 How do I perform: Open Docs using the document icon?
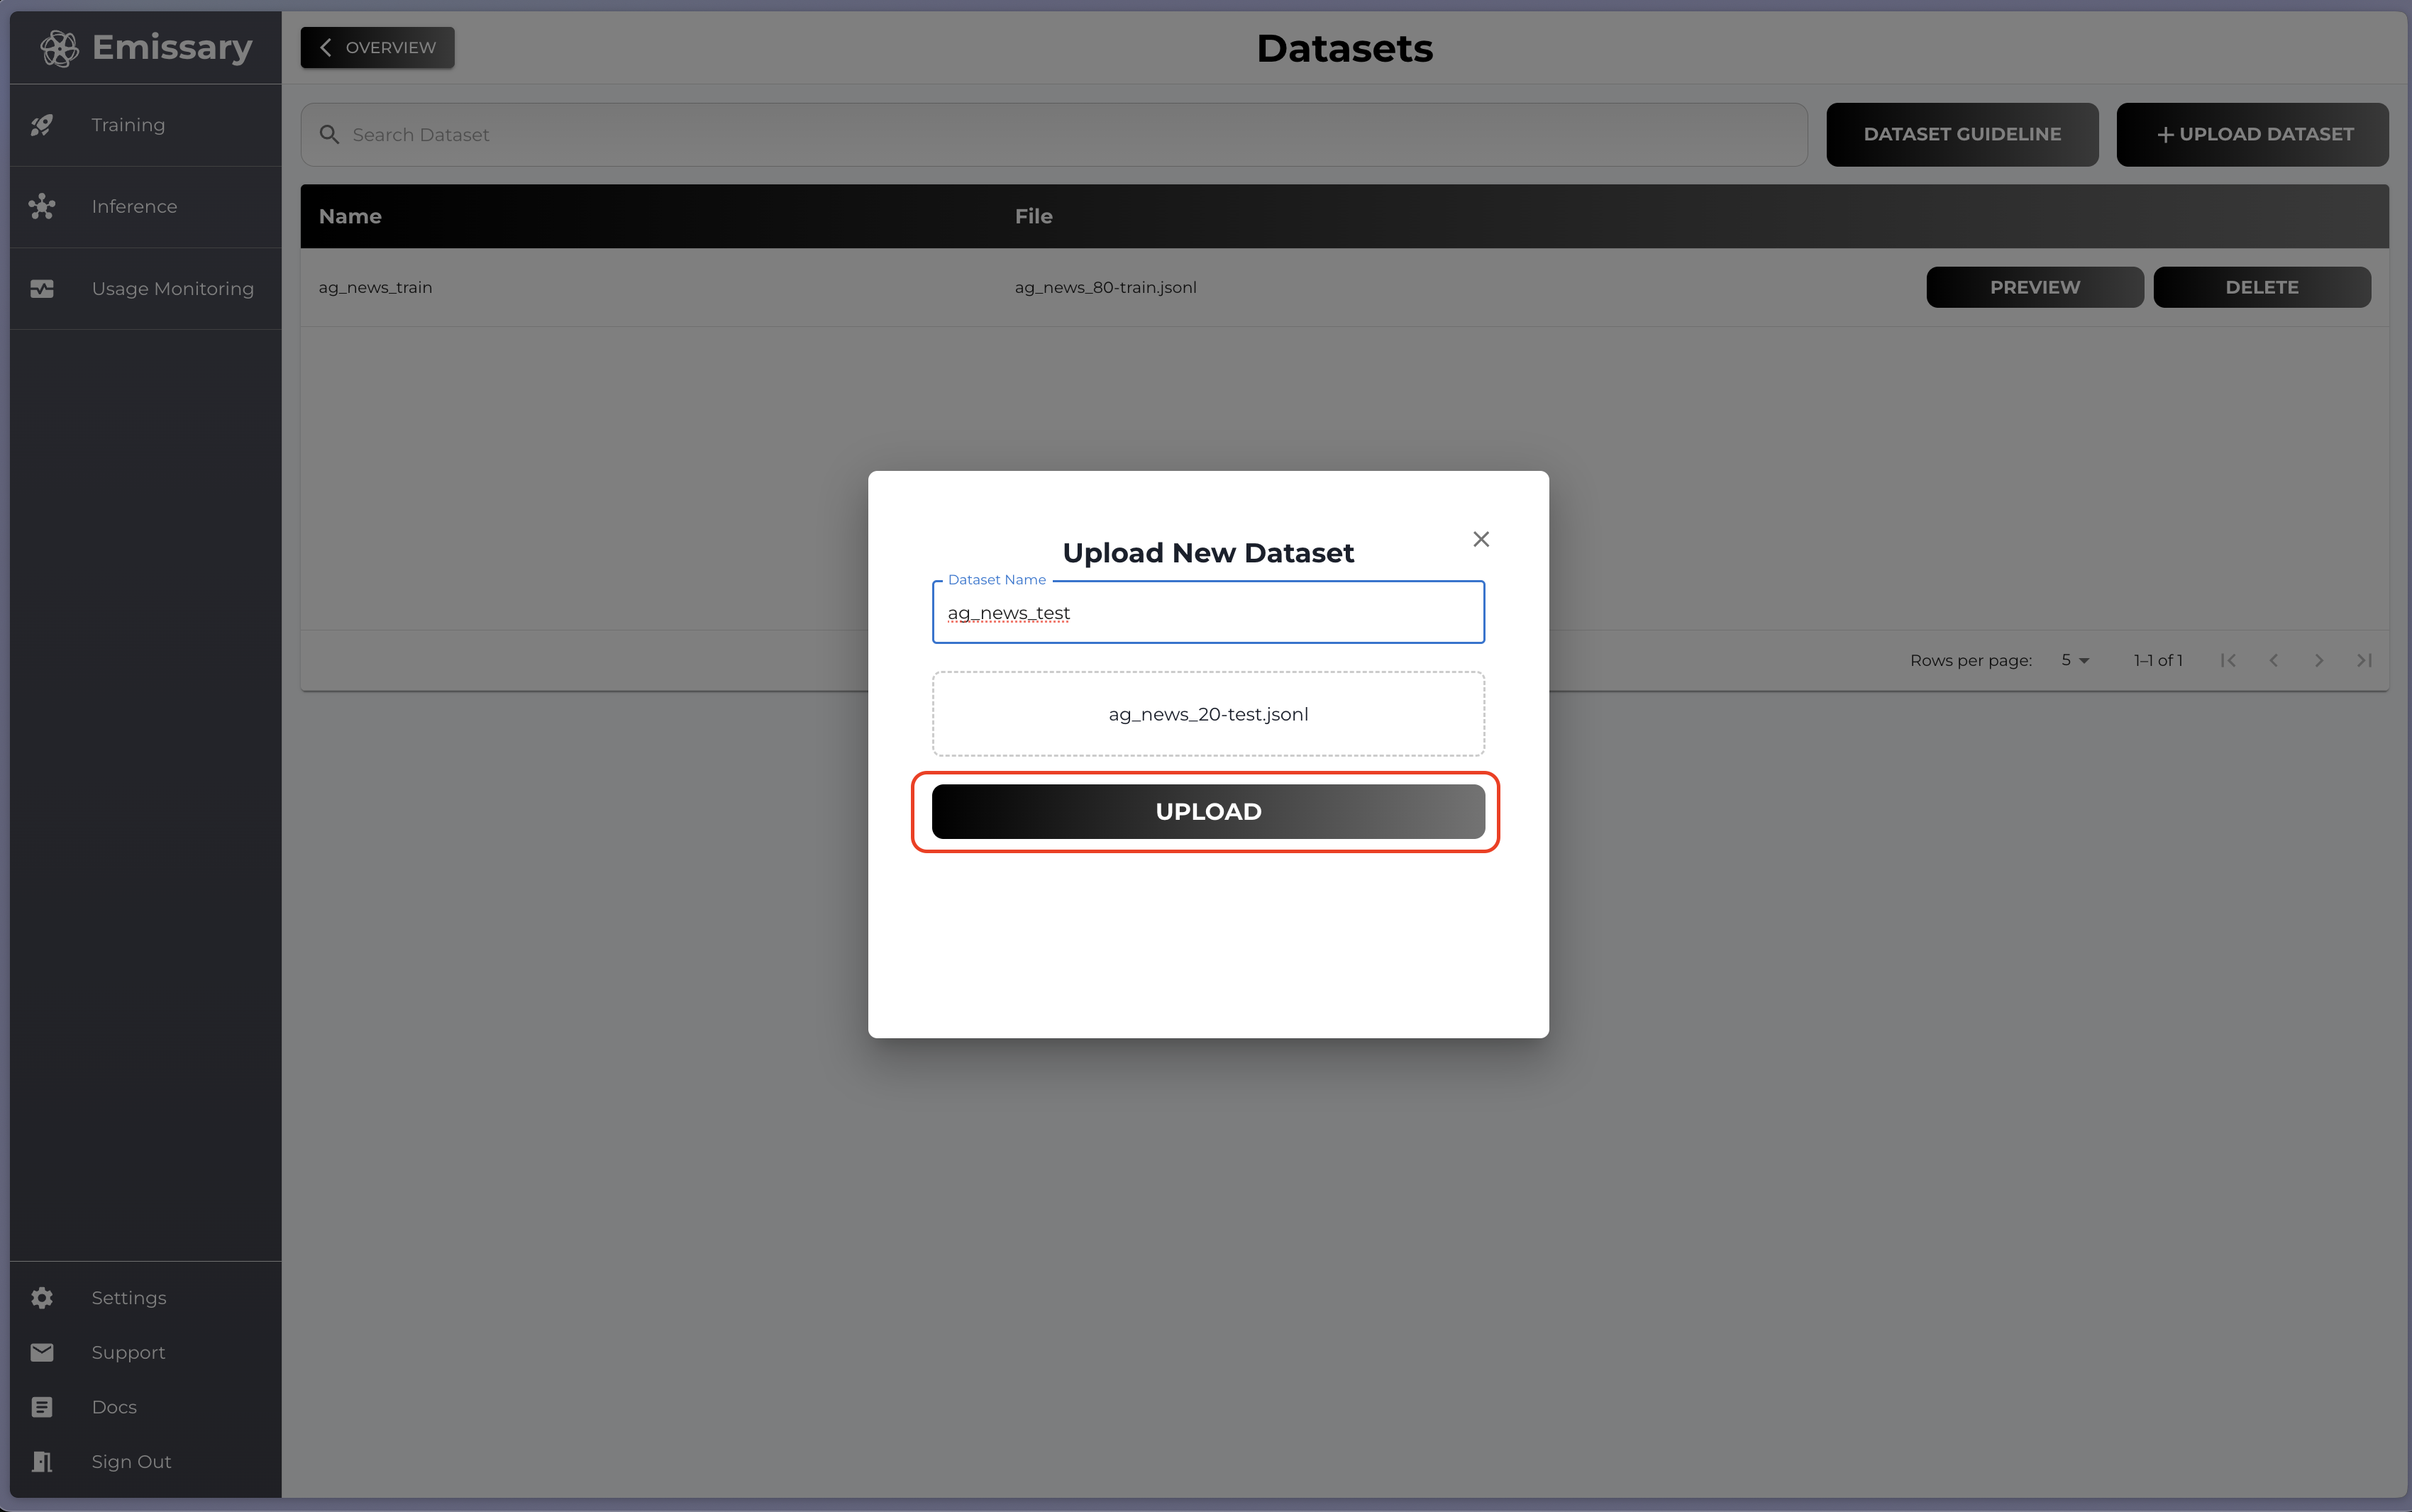[x=42, y=1406]
